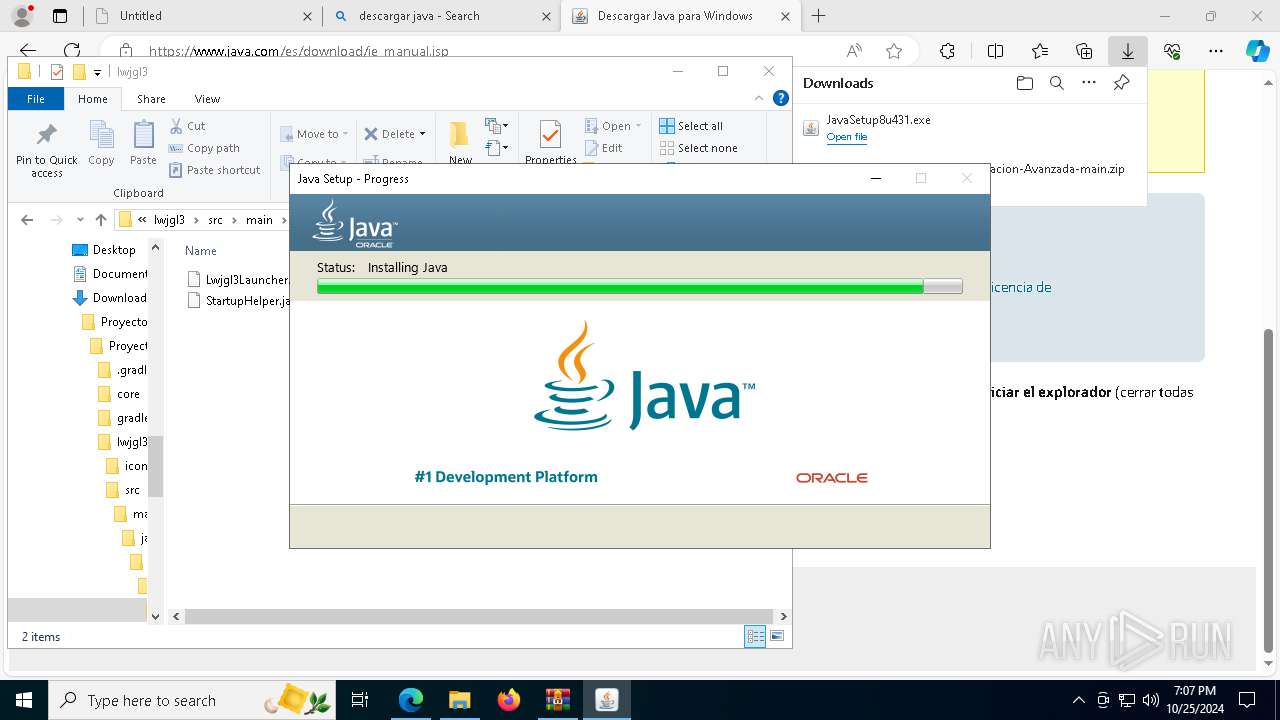The image size is (1280, 720).
Task: Switch to View tab in Explorer
Action: [x=207, y=99]
